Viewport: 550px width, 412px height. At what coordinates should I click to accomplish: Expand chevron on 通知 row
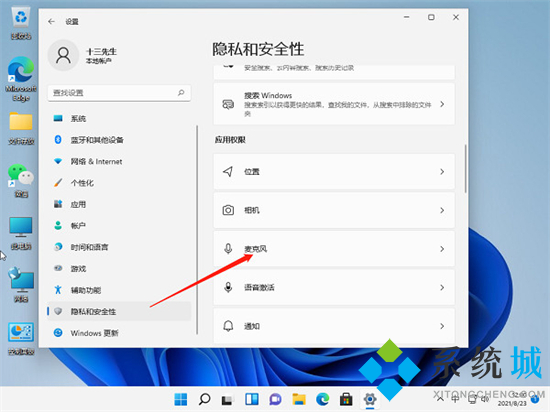point(442,326)
